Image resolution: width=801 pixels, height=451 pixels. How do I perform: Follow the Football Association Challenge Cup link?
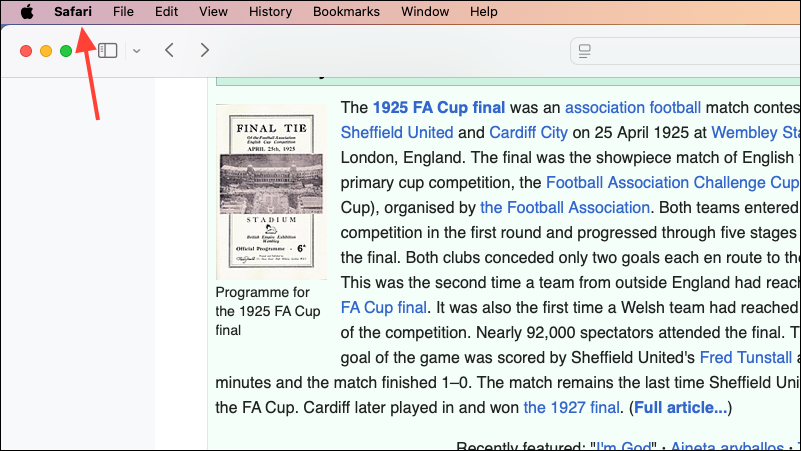[x=673, y=182]
